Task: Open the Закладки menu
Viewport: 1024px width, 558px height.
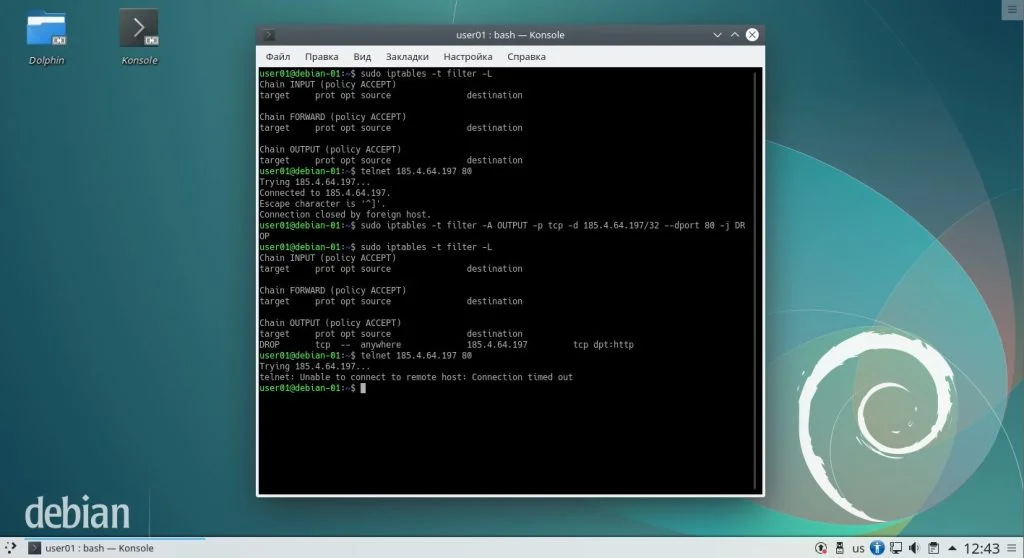Action: 407,57
